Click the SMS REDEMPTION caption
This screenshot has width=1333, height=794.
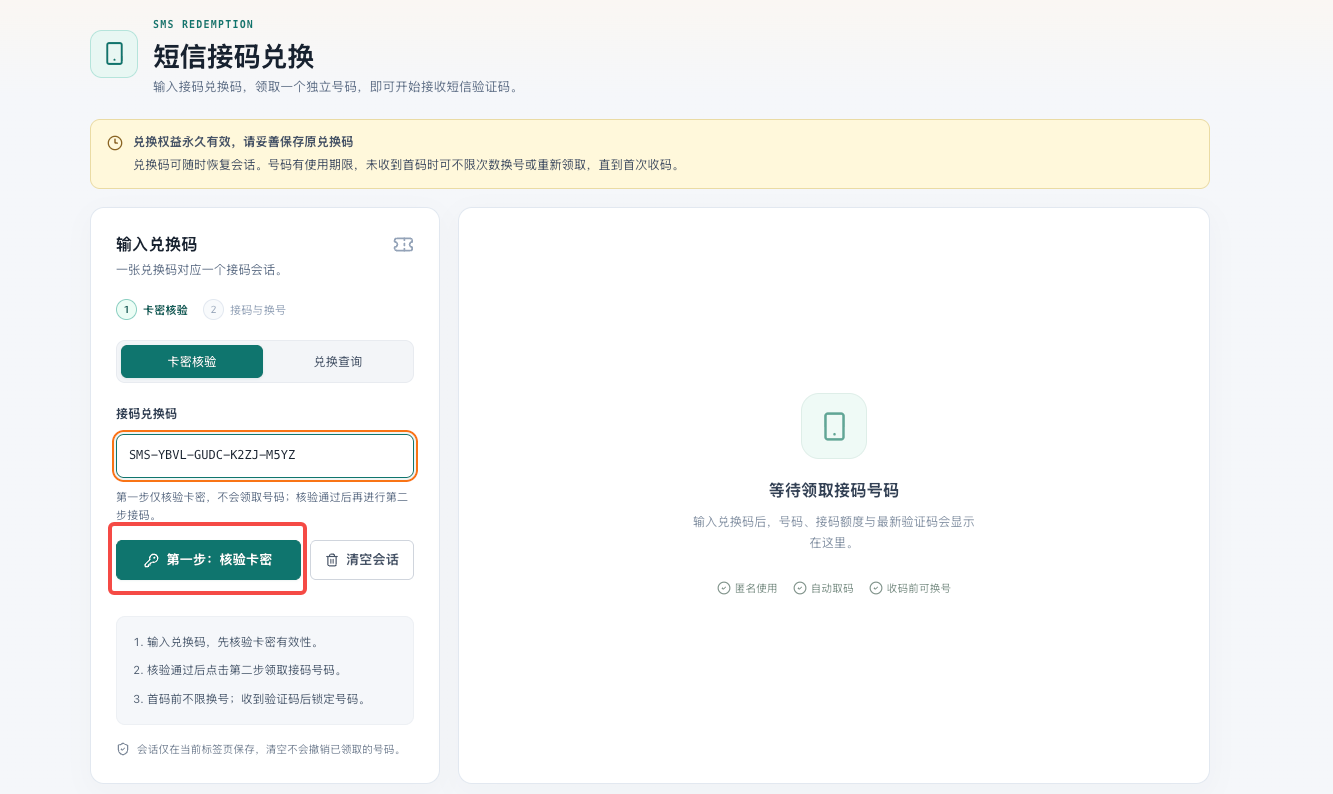pyautogui.click(x=204, y=24)
